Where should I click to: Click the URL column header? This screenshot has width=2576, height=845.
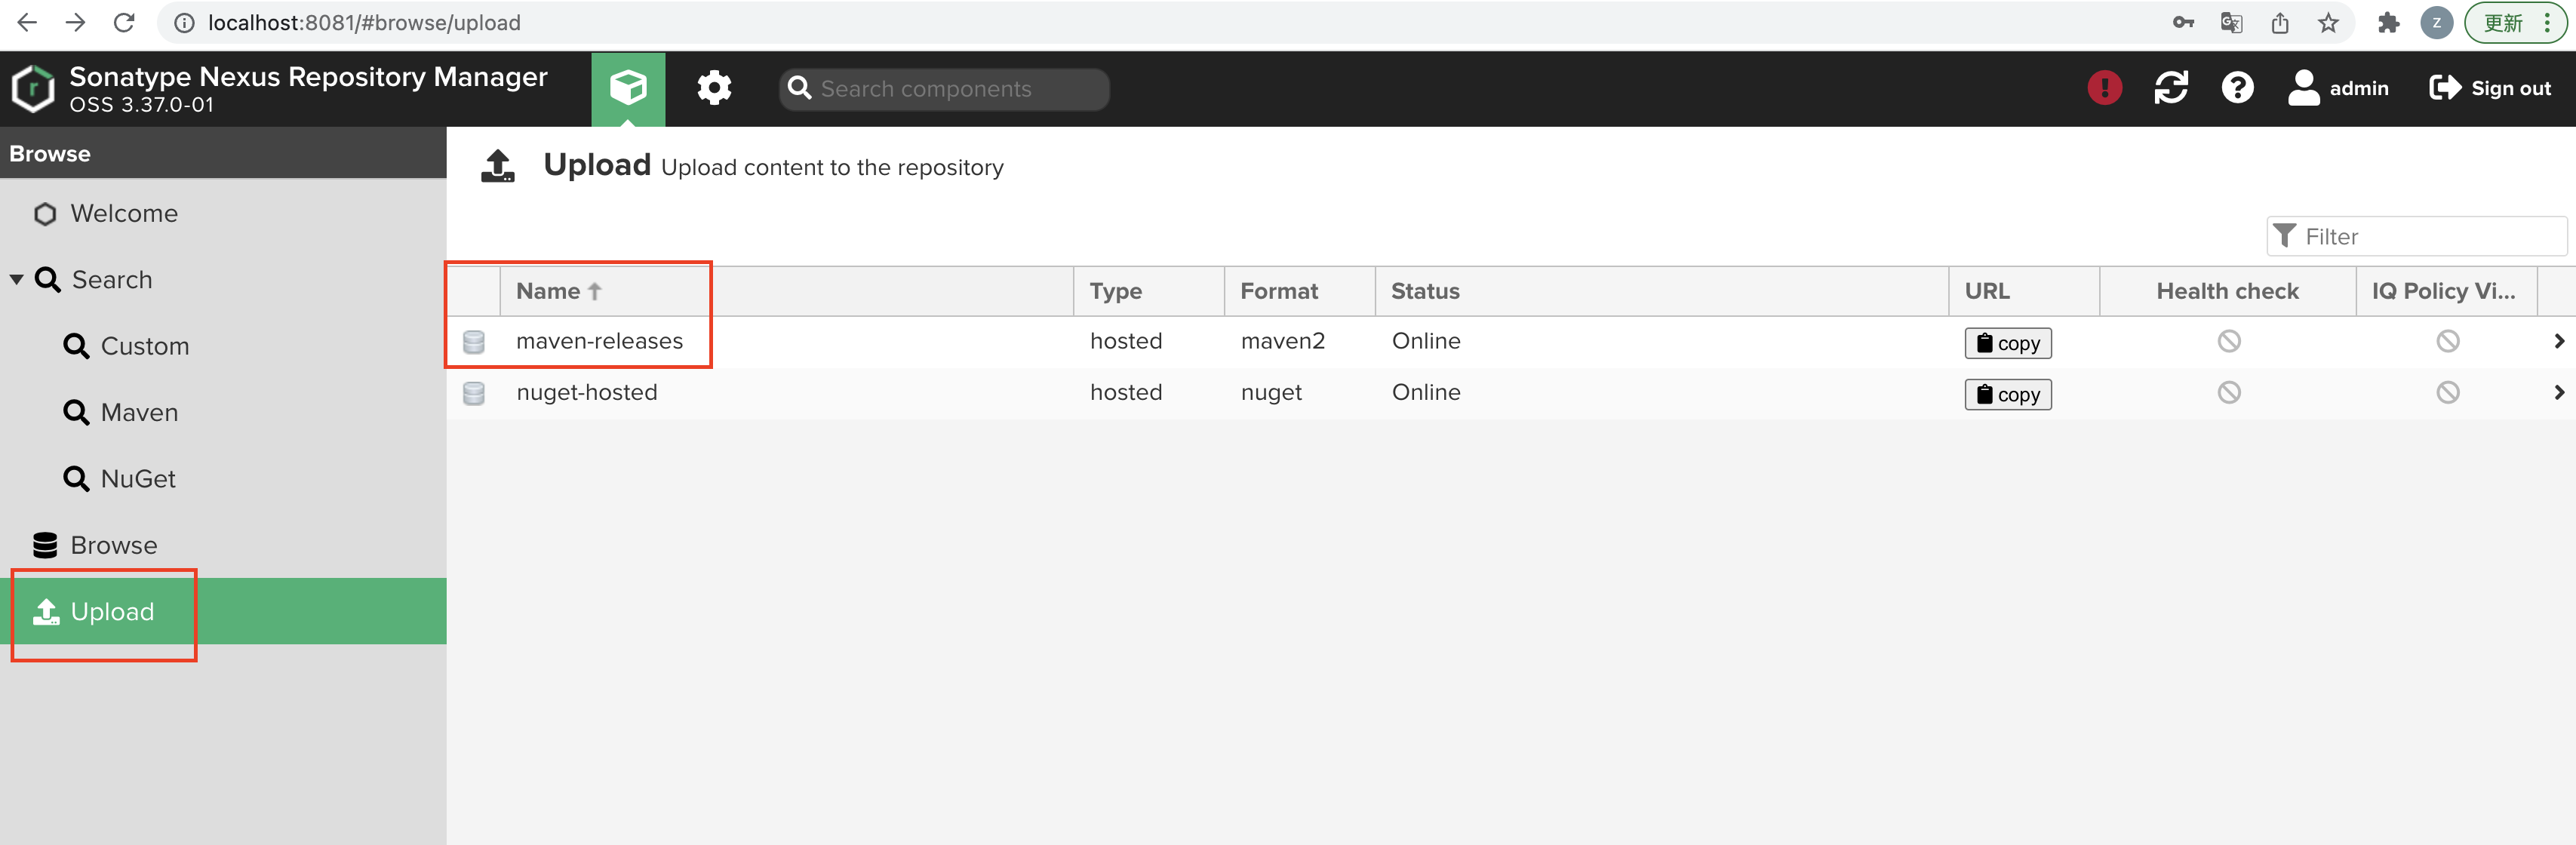2024,291
